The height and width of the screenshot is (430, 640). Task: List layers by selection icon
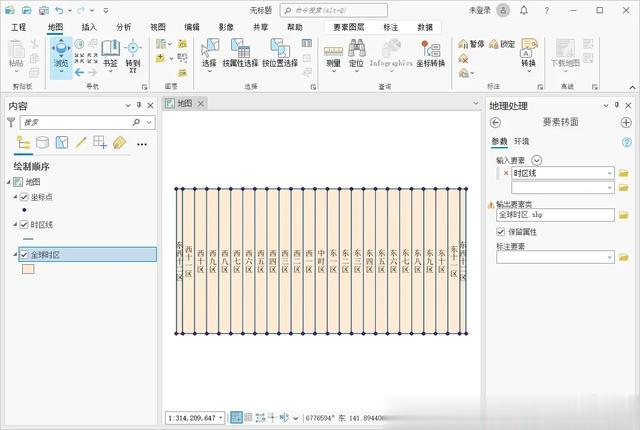click(62, 142)
